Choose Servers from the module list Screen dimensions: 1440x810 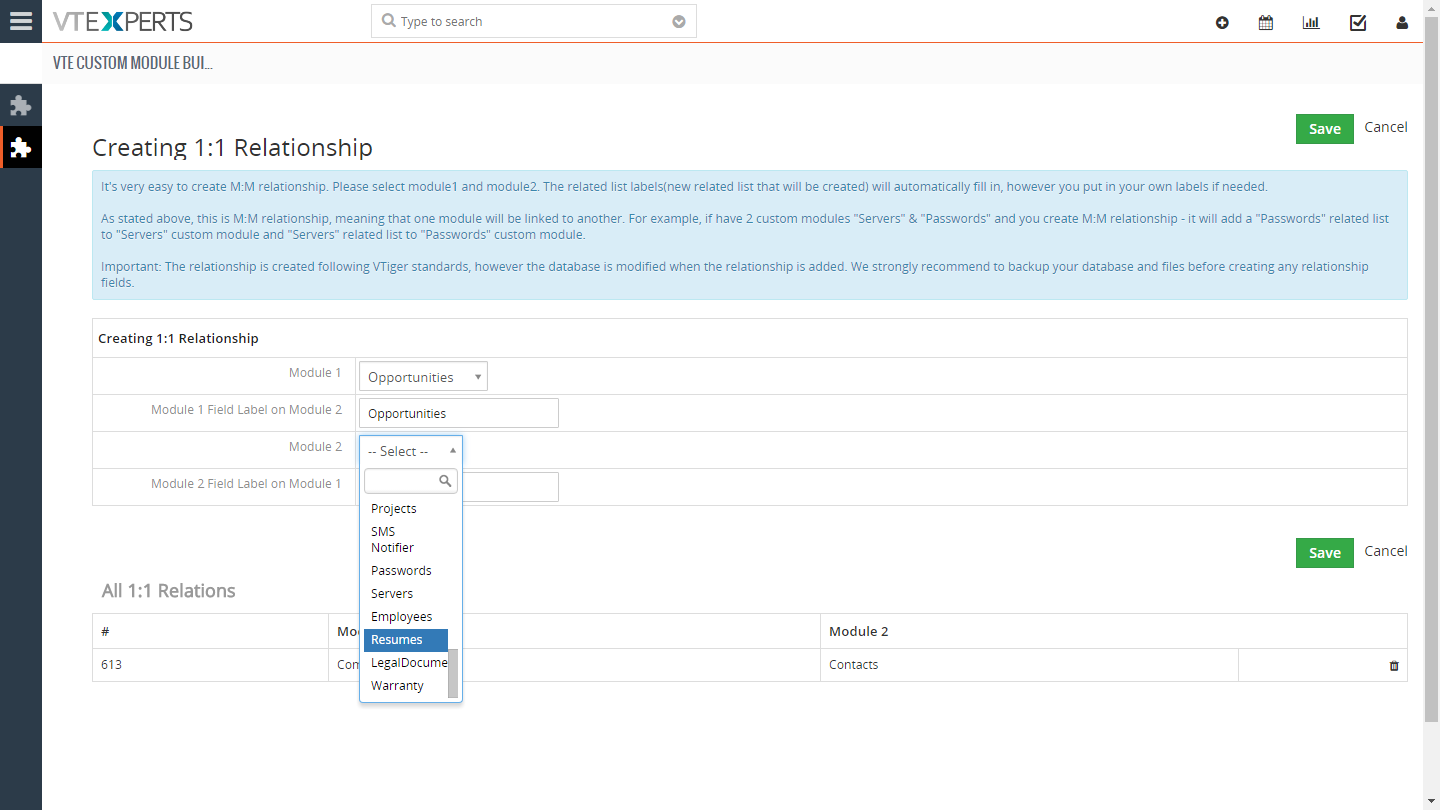tap(406, 593)
